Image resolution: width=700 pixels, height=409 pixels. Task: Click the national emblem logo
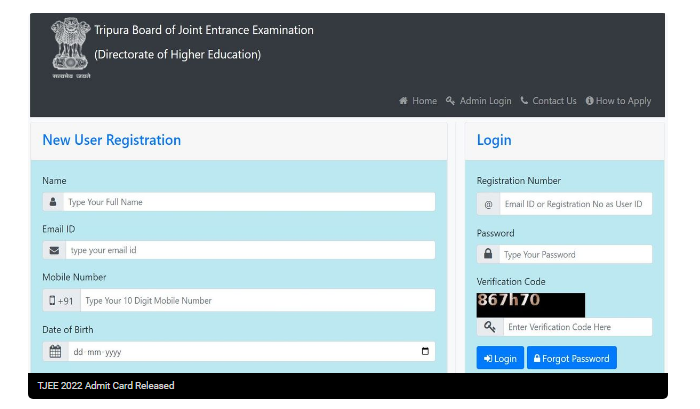tap(71, 48)
